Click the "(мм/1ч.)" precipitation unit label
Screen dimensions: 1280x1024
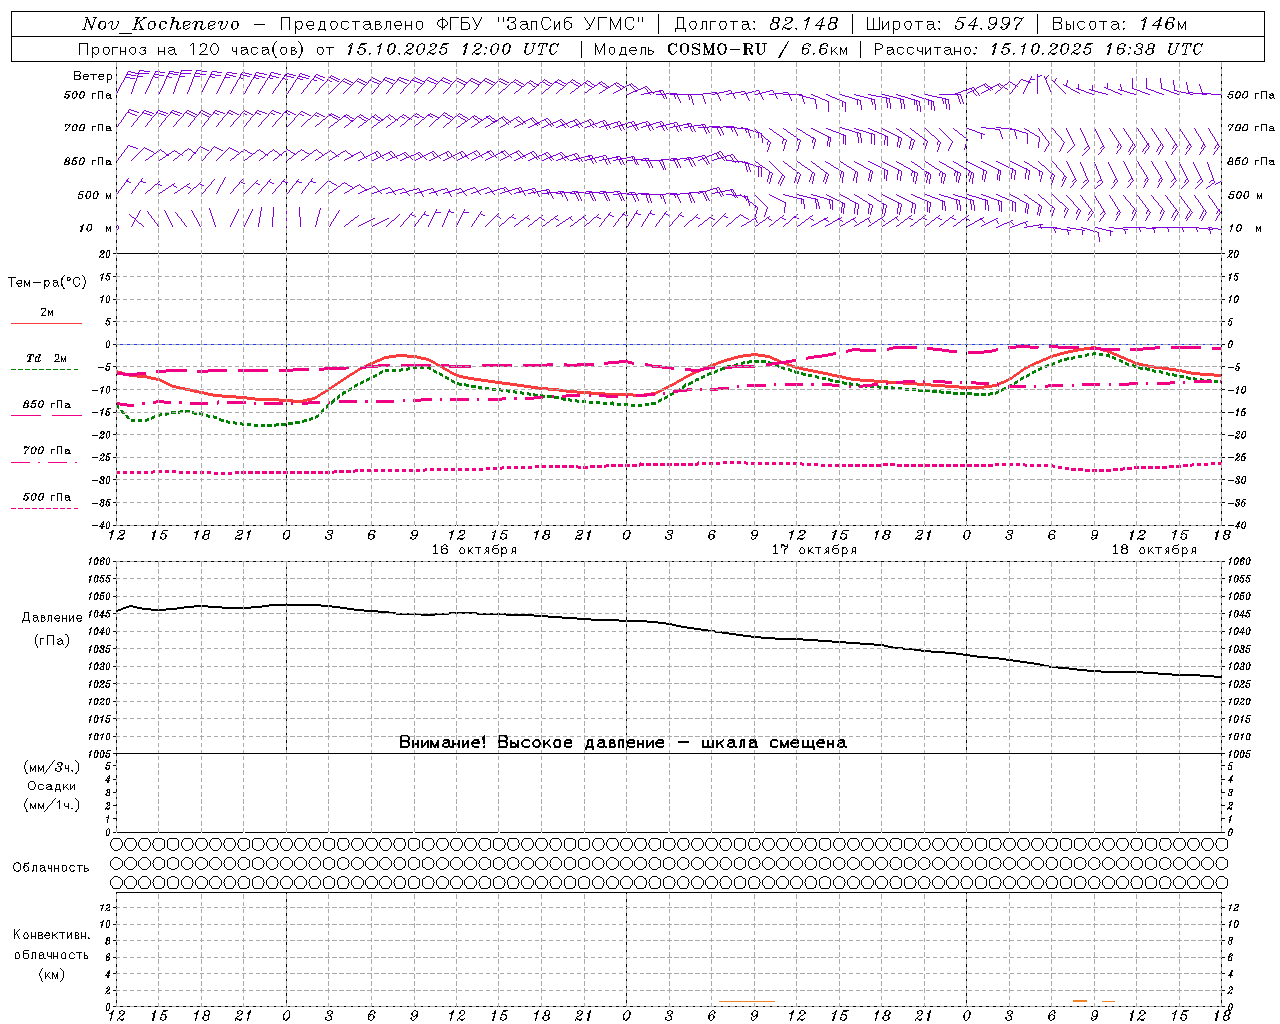[x=52, y=805]
